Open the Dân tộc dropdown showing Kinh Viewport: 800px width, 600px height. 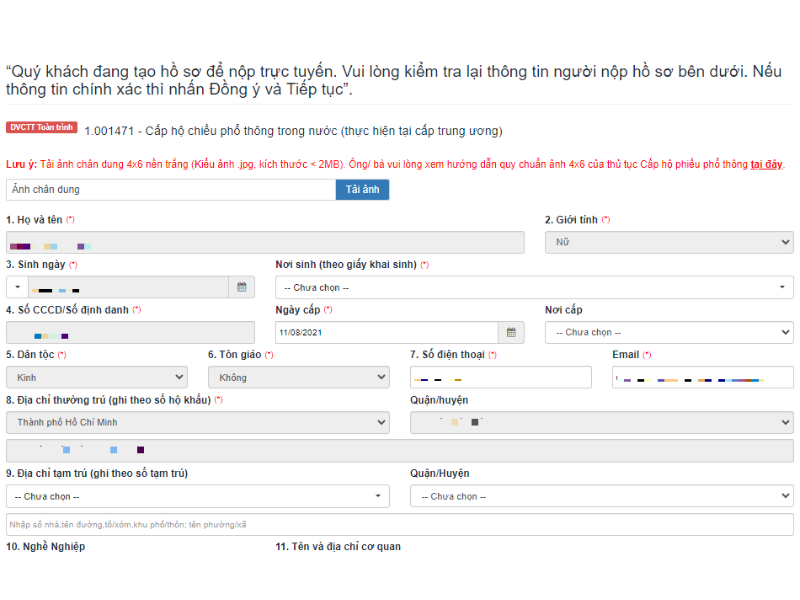(96, 378)
